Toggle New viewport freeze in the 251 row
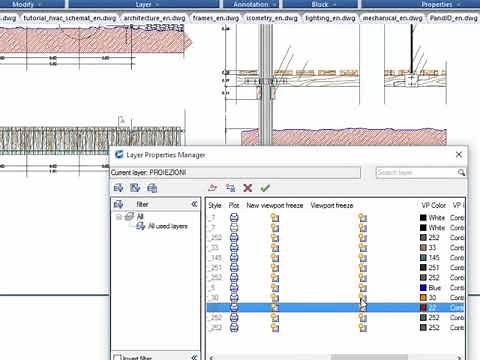Image resolution: width=480 pixels, height=360 pixels. coord(275,268)
